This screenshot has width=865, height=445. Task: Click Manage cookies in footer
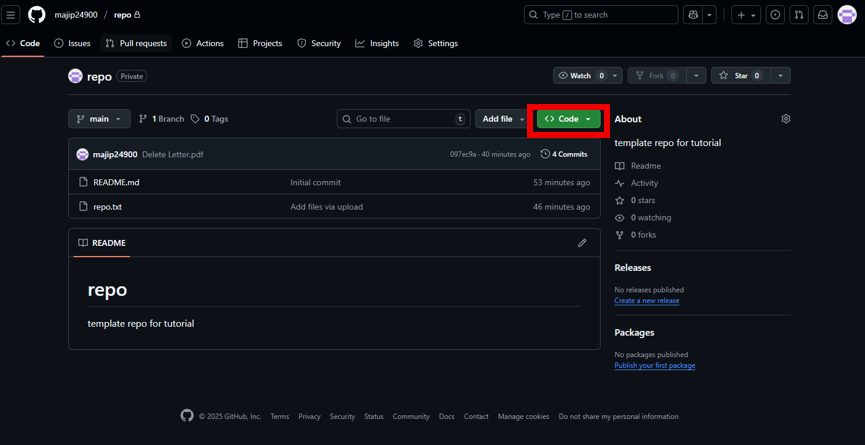pyautogui.click(x=524, y=416)
